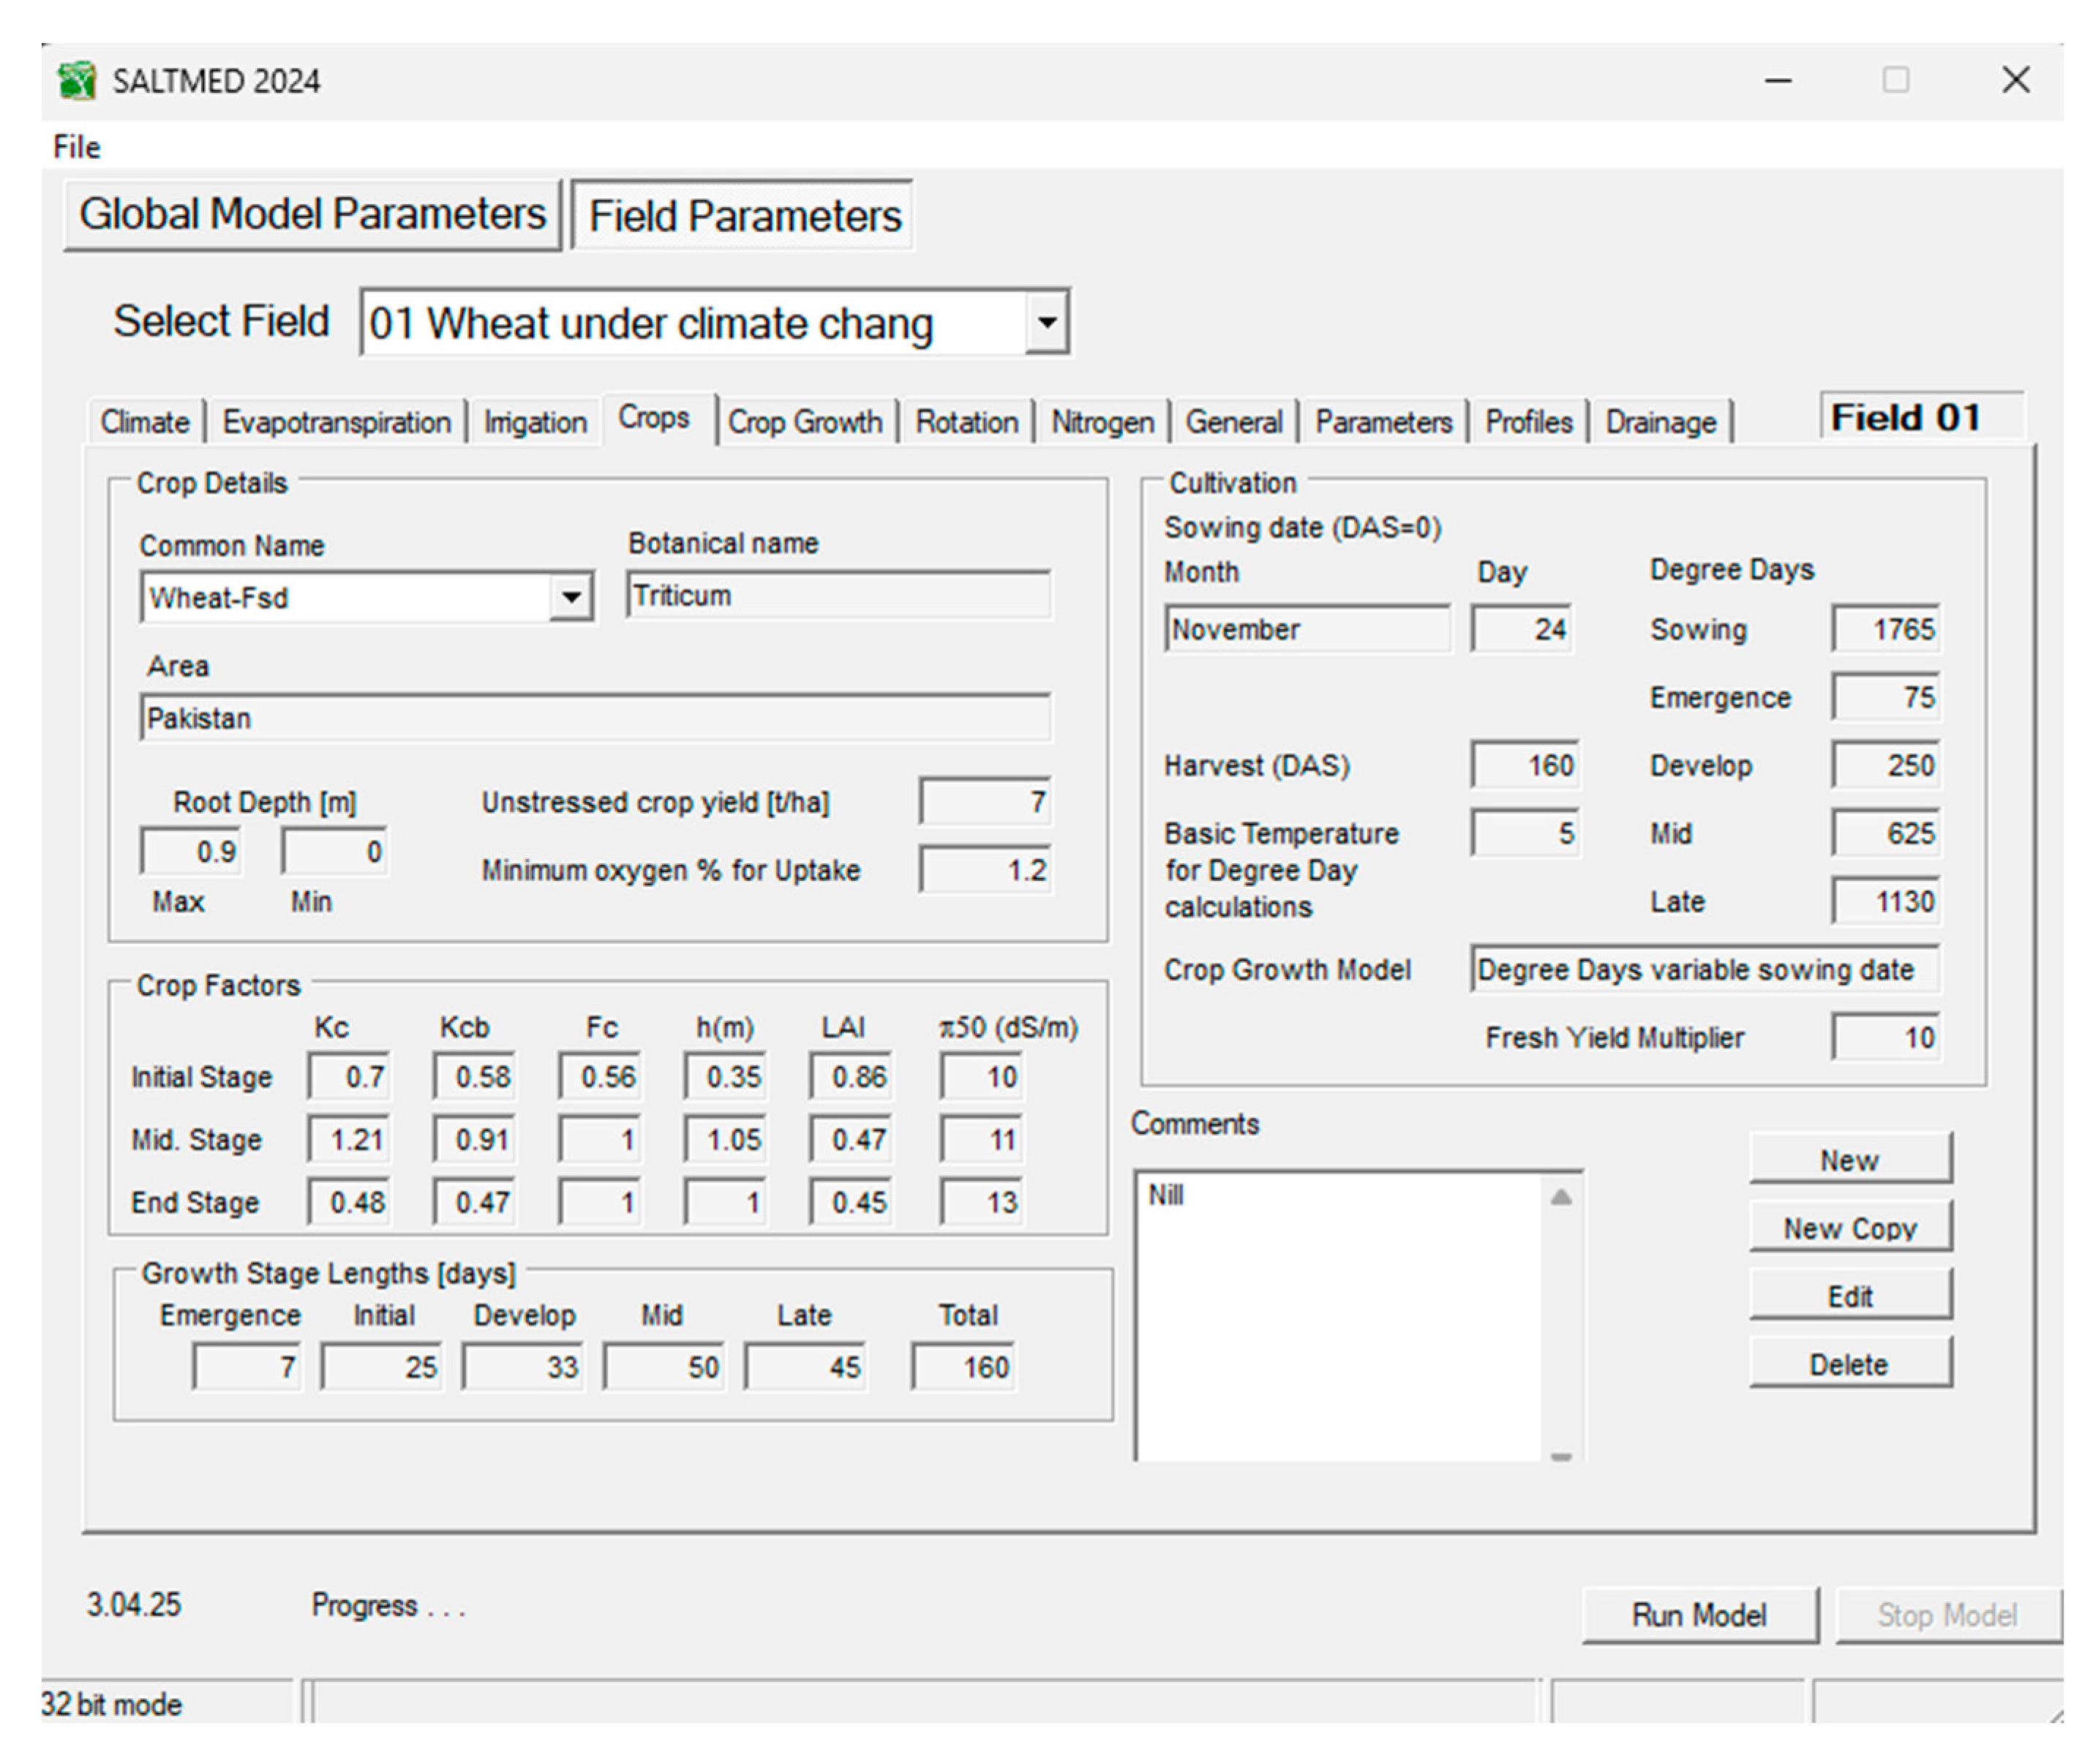Click the Degree Days Mid field
The height and width of the screenshot is (1764, 2087).
tap(1885, 833)
